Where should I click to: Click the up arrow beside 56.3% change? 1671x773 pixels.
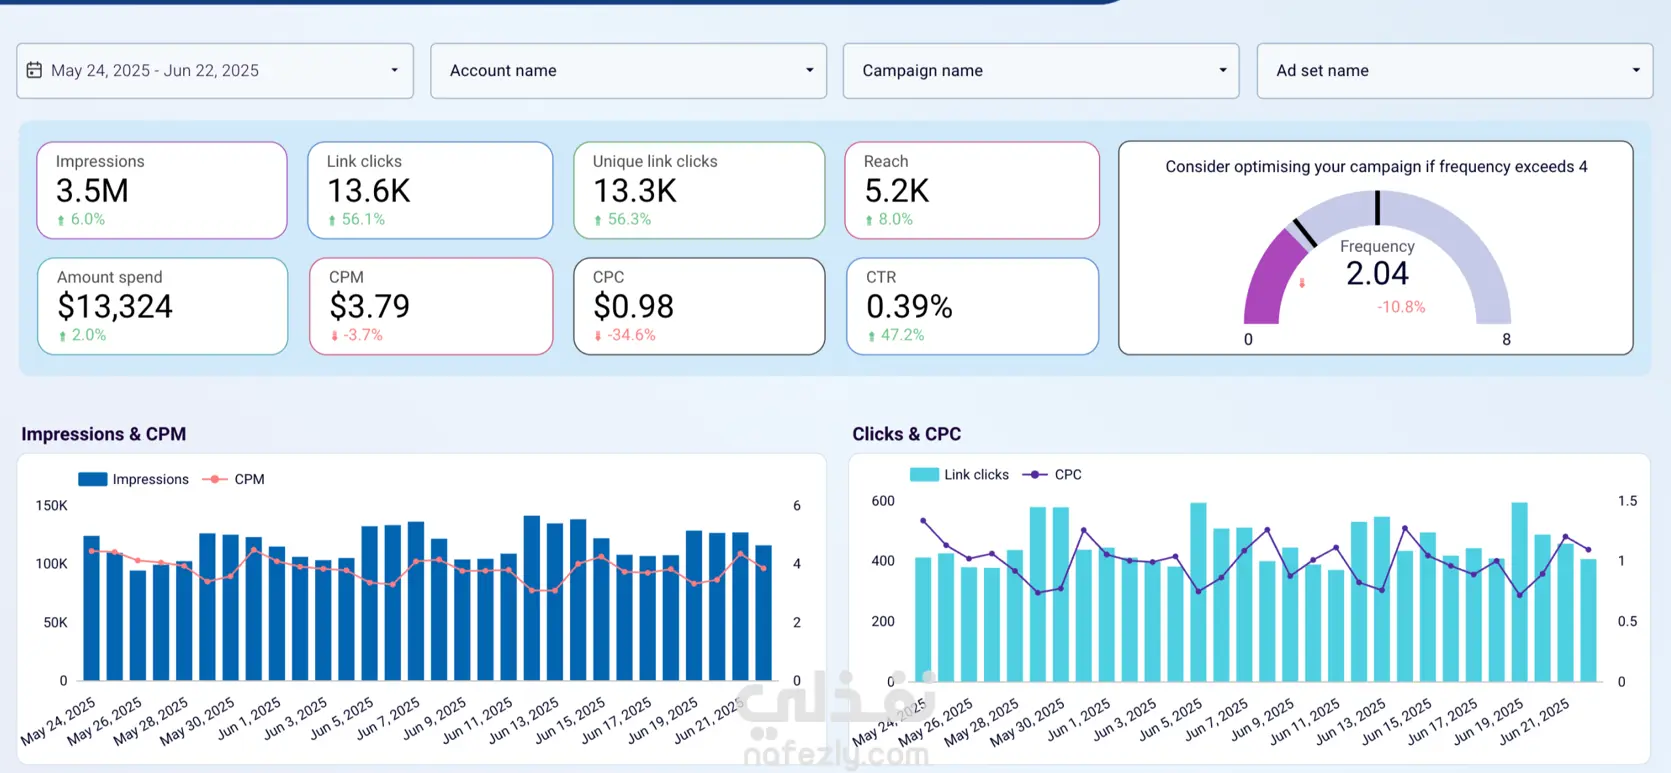[598, 220]
